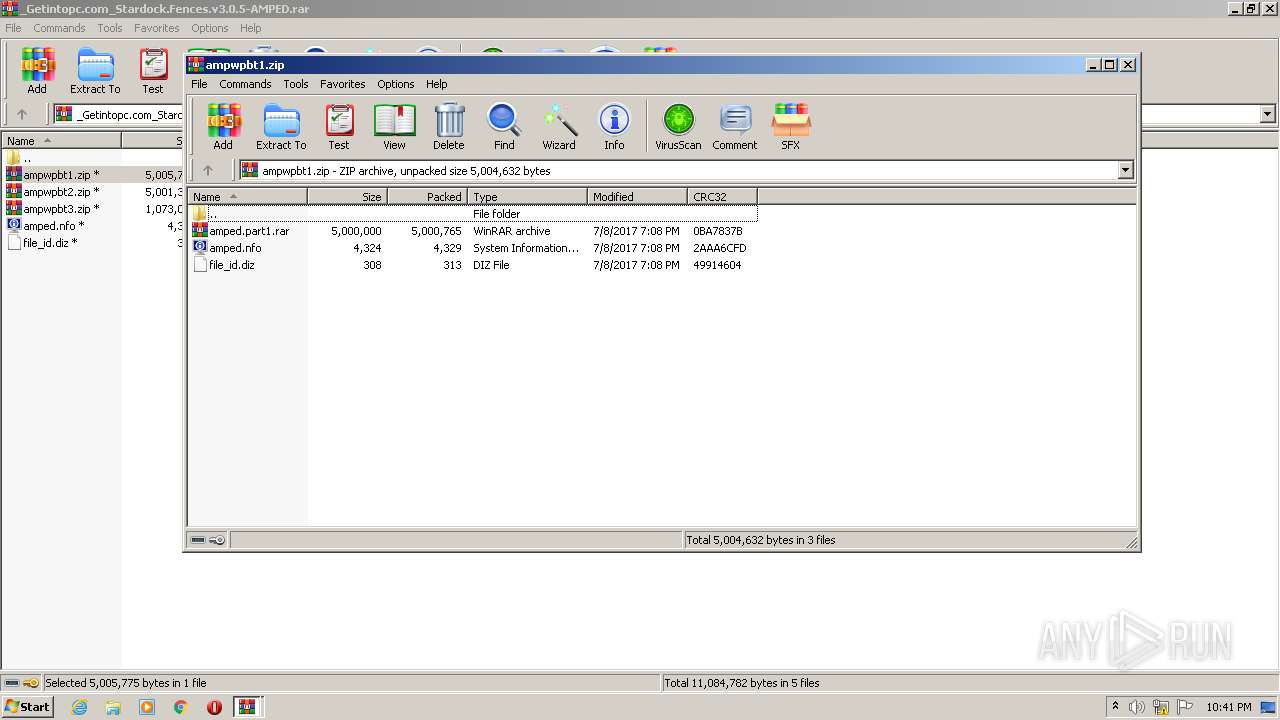Click the volume speaker tray icon
The width and height of the screenshot is (1280, 720).
point(1137,707)
